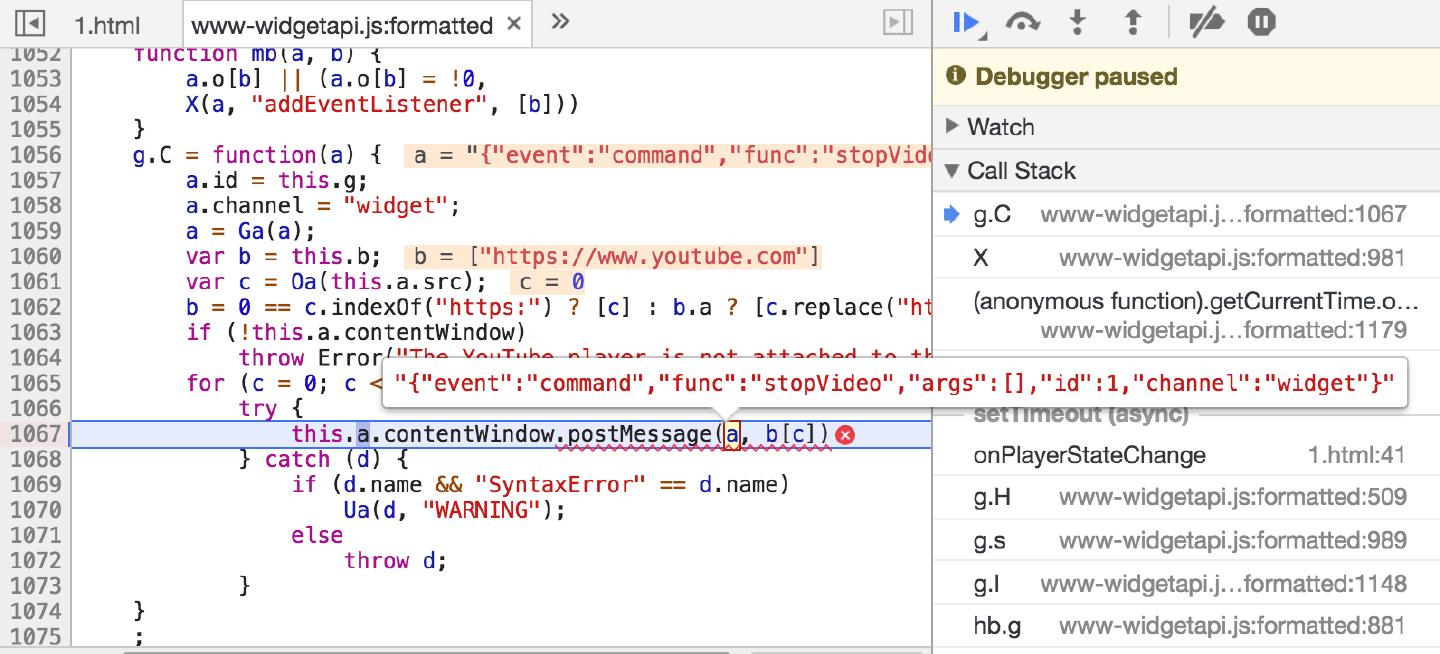The width and height of the screenshot is (1440, 654).
Task: Select the onPlayerStateChange stack frame
Action: point(1089,456)
